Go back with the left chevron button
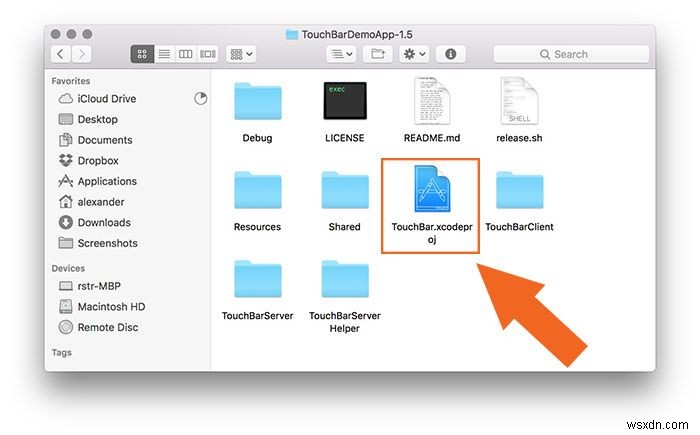Screen dimensions: 700x435 (61, 54)
